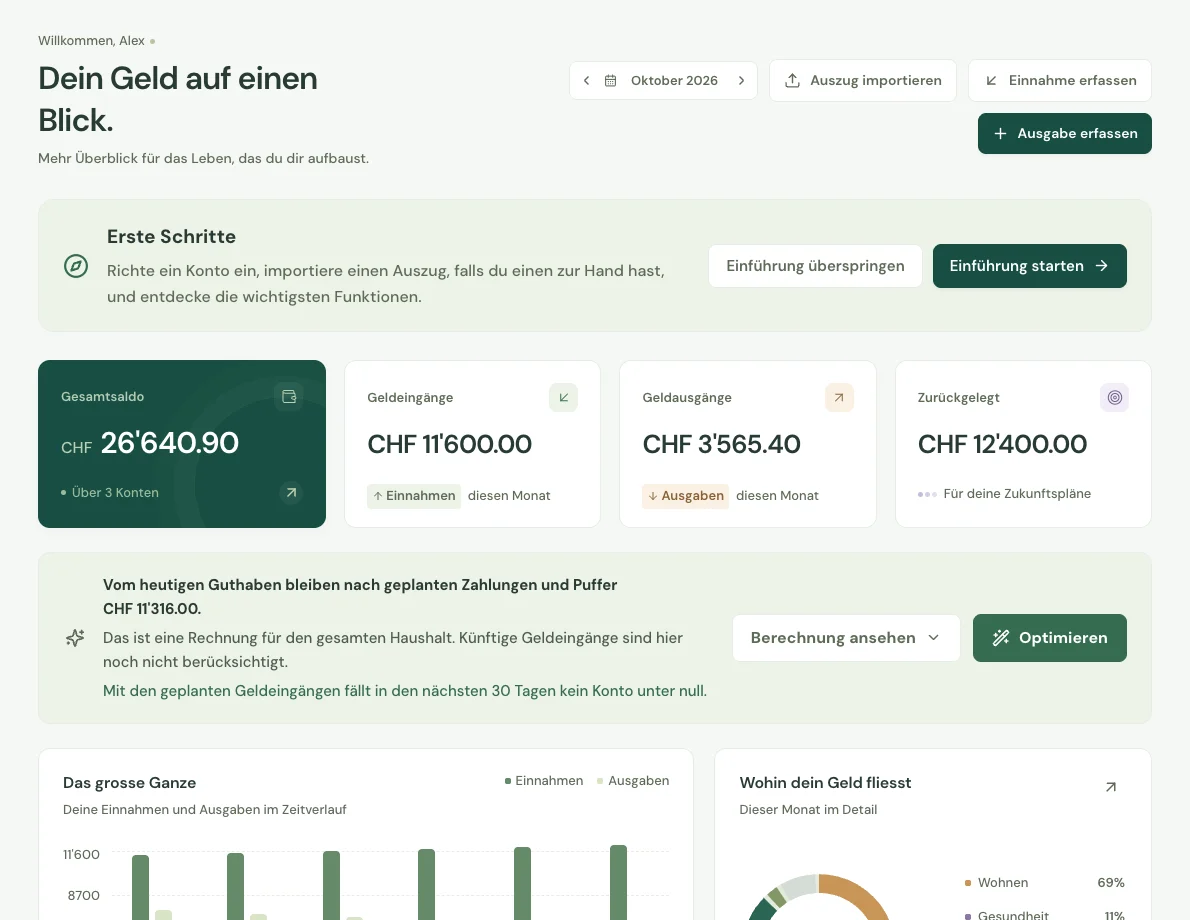
Task: Open the Gesamtsaldo card
Action: pyautogui.click(x=182, y=444)
